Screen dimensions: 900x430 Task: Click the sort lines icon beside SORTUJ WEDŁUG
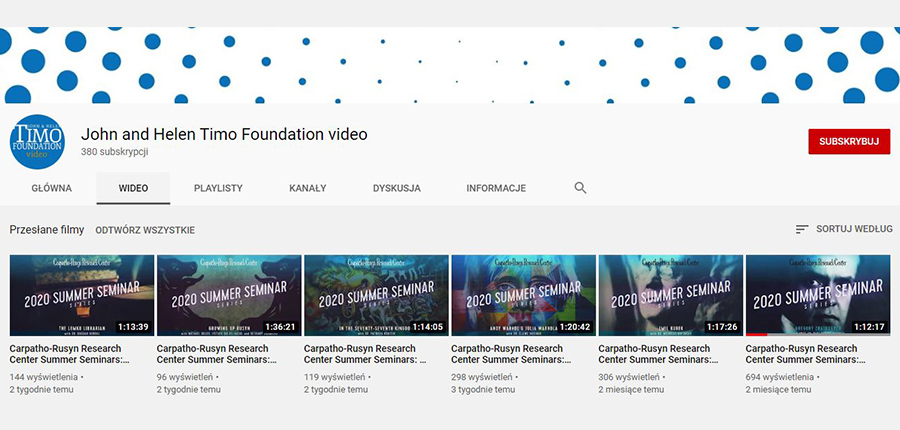[802, 229]
